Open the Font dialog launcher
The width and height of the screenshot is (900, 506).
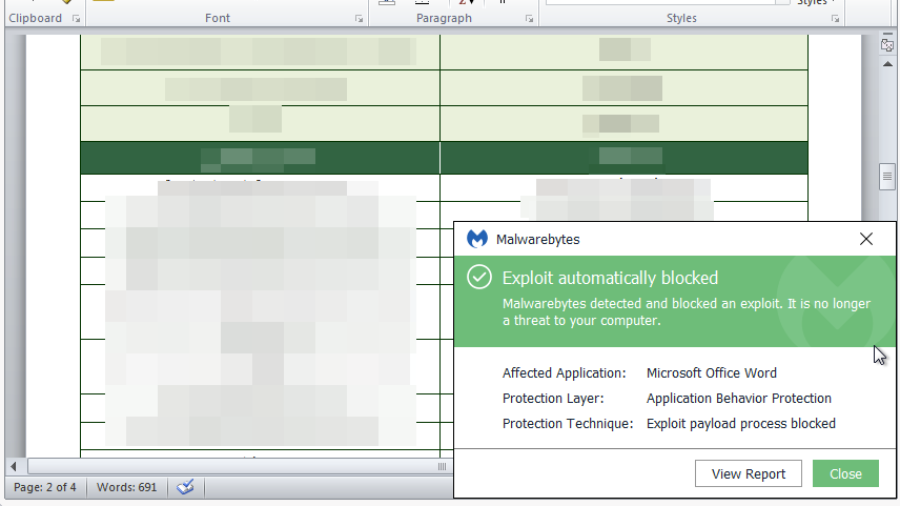coord(359,19)
